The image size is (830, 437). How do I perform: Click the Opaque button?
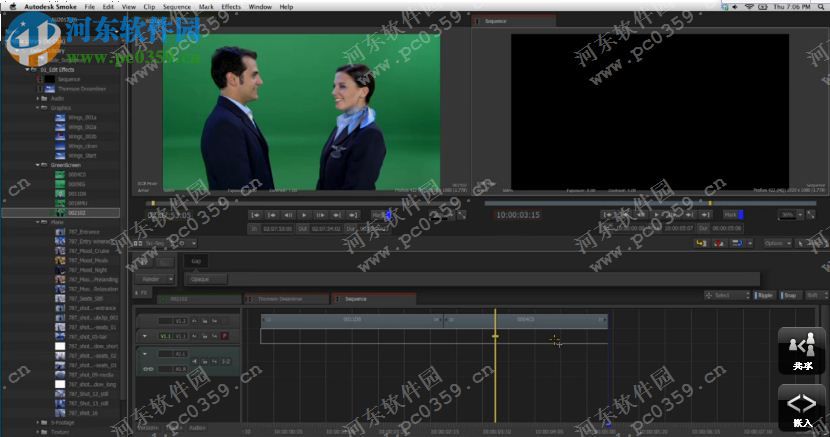(x=206, y=279)
